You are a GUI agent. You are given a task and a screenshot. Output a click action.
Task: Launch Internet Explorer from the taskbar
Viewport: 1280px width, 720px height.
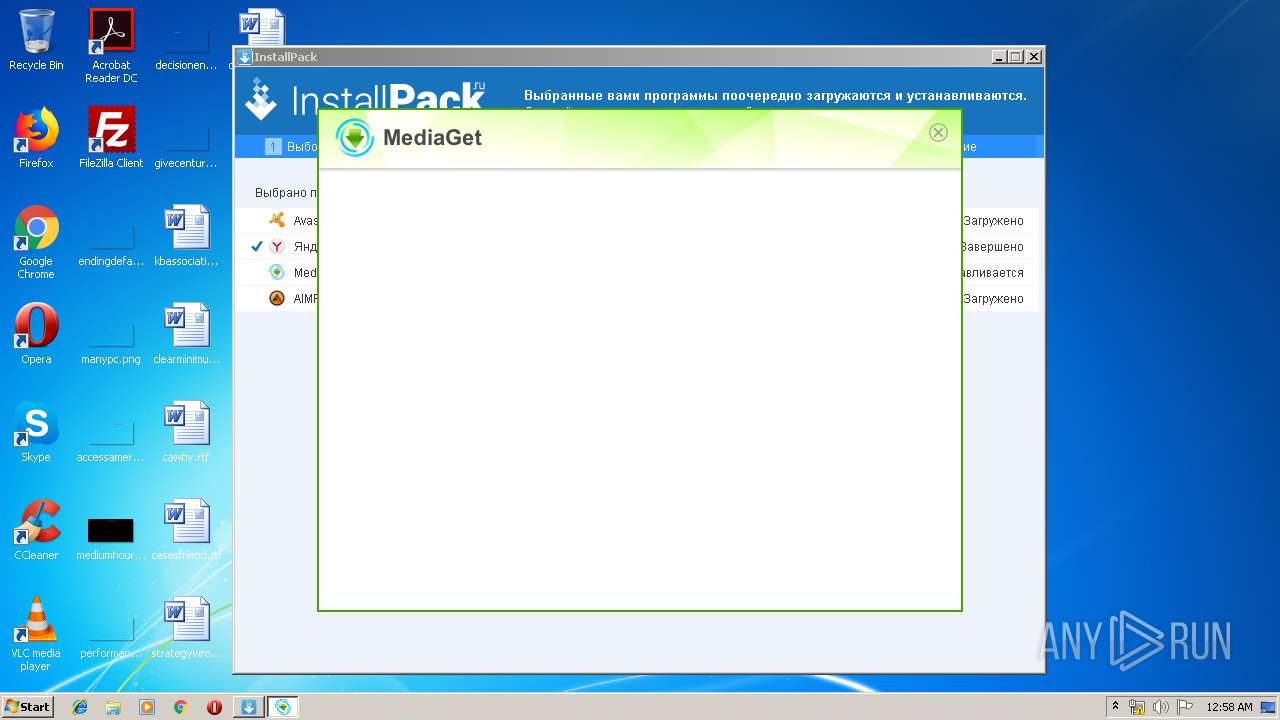tap(80, 707)
